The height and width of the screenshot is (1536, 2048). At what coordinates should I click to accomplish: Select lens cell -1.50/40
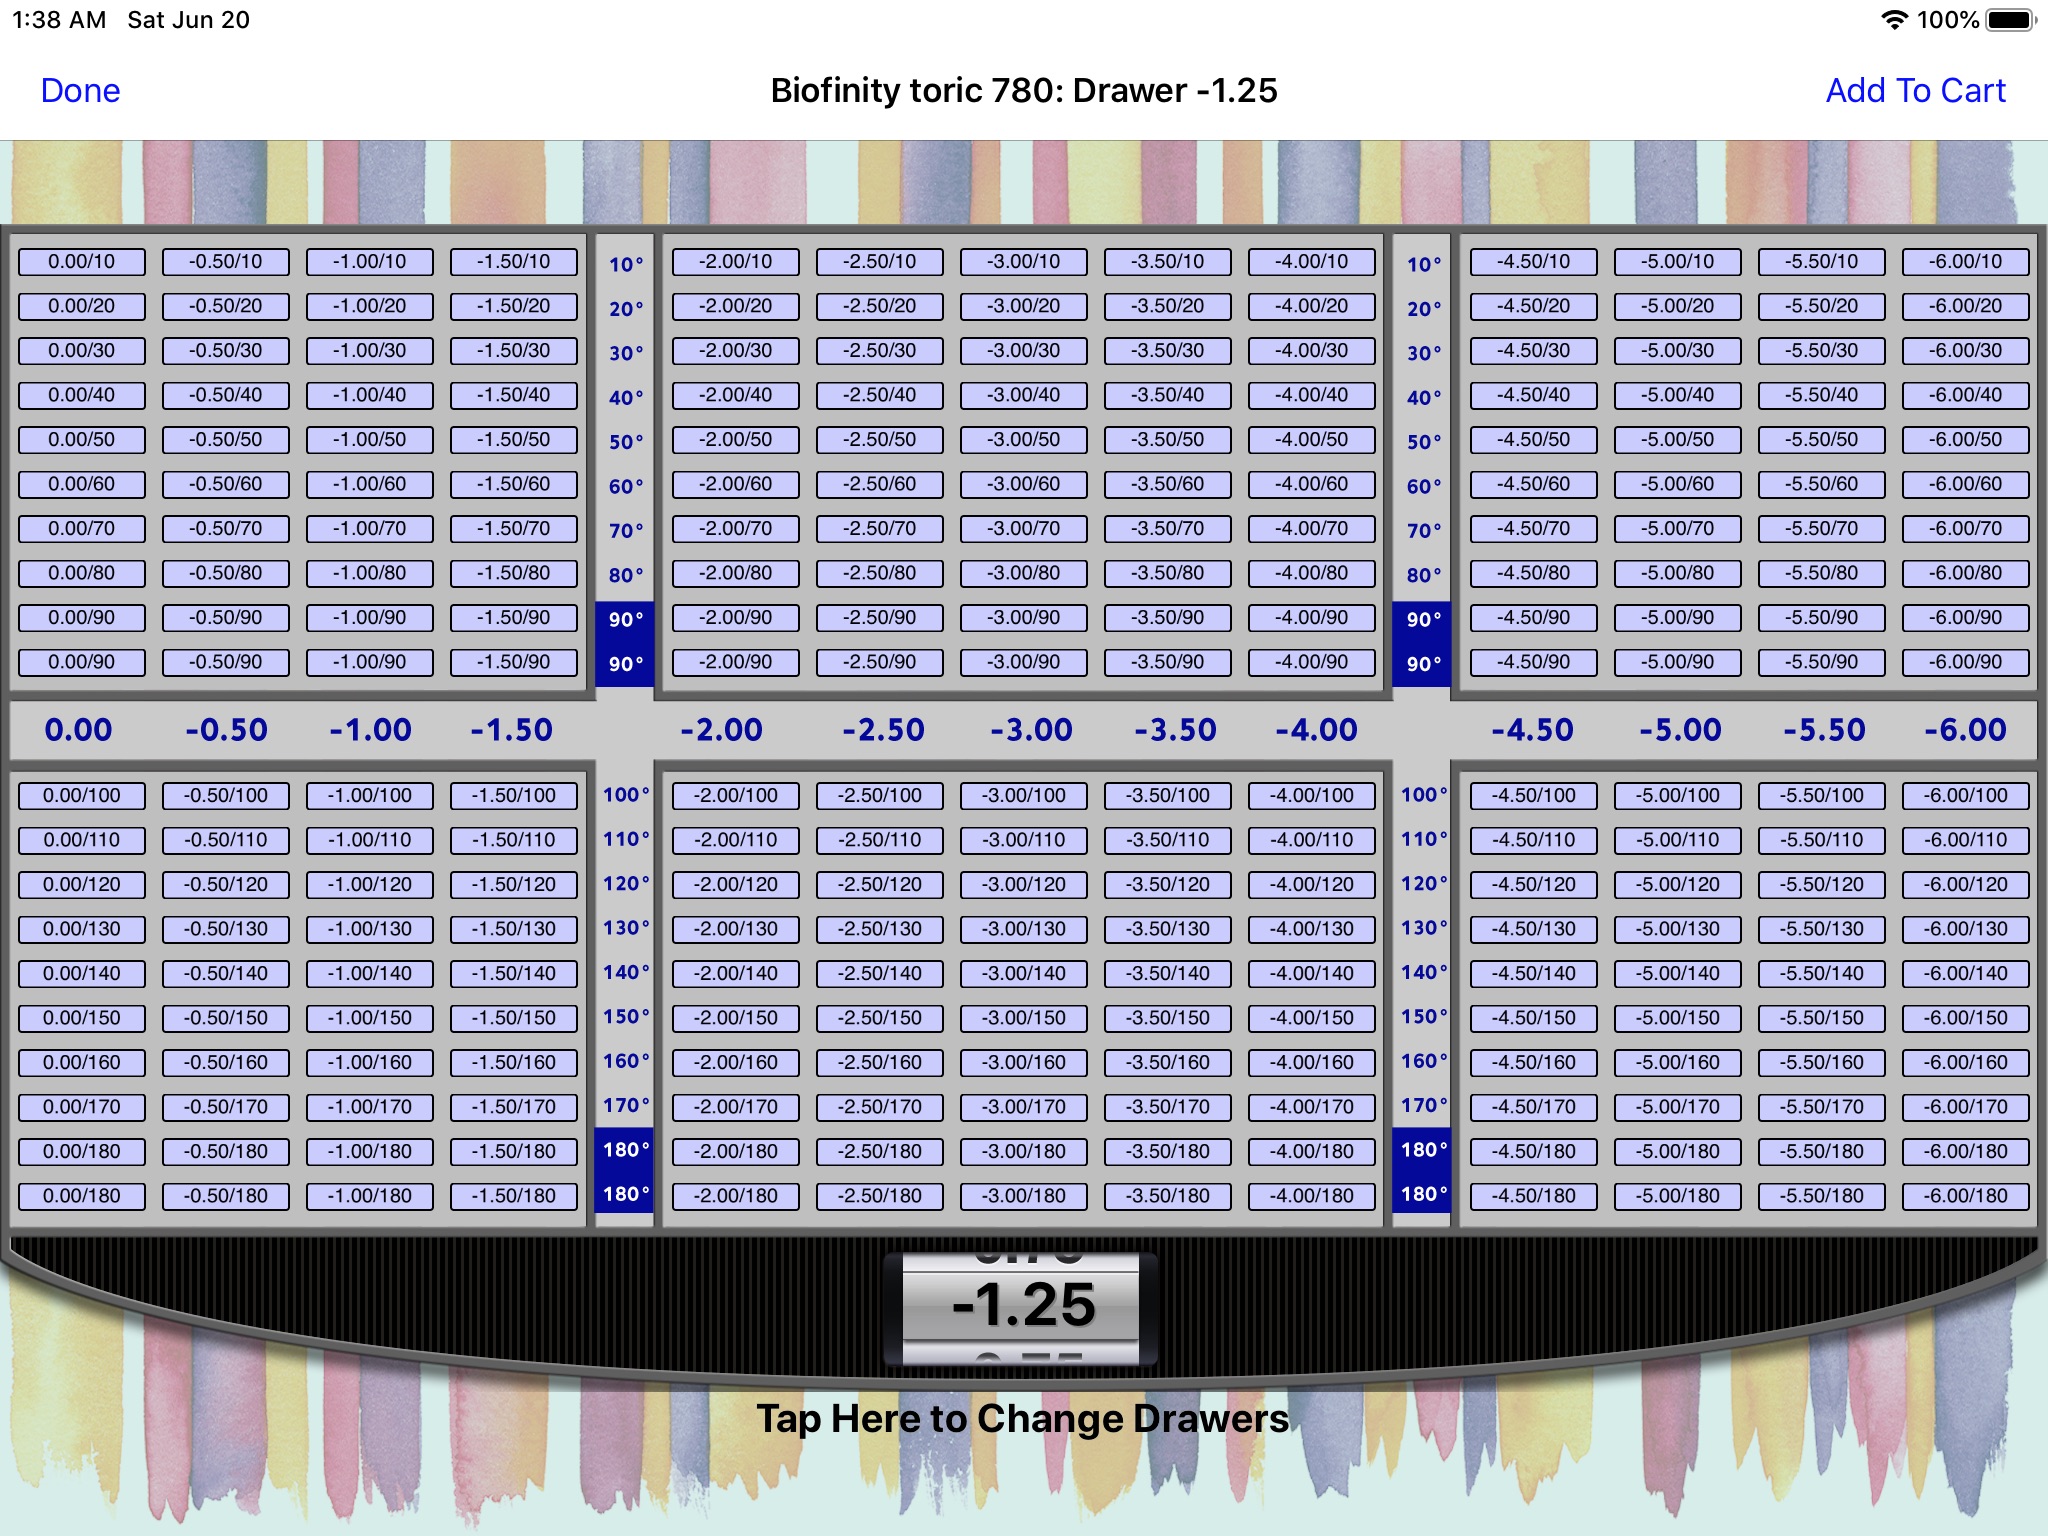(x=514, y=395)
